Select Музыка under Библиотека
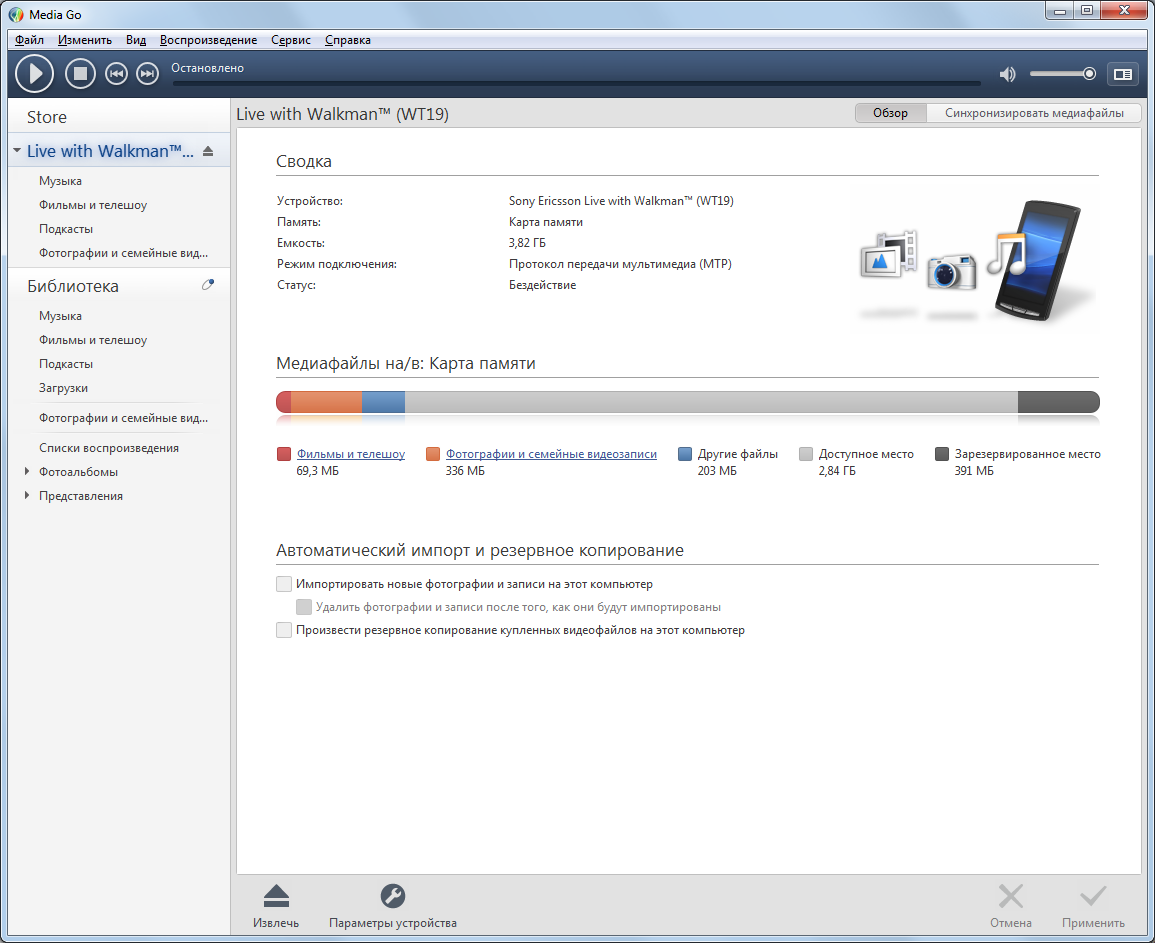 click(x=60, y=315)
